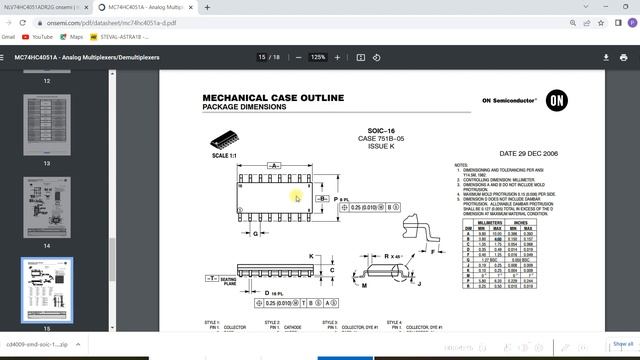The height and width of the screenshot is (360, 640).
Task: Open cd4009-smd-soic zip download item
Action: [x=37, y=344]
